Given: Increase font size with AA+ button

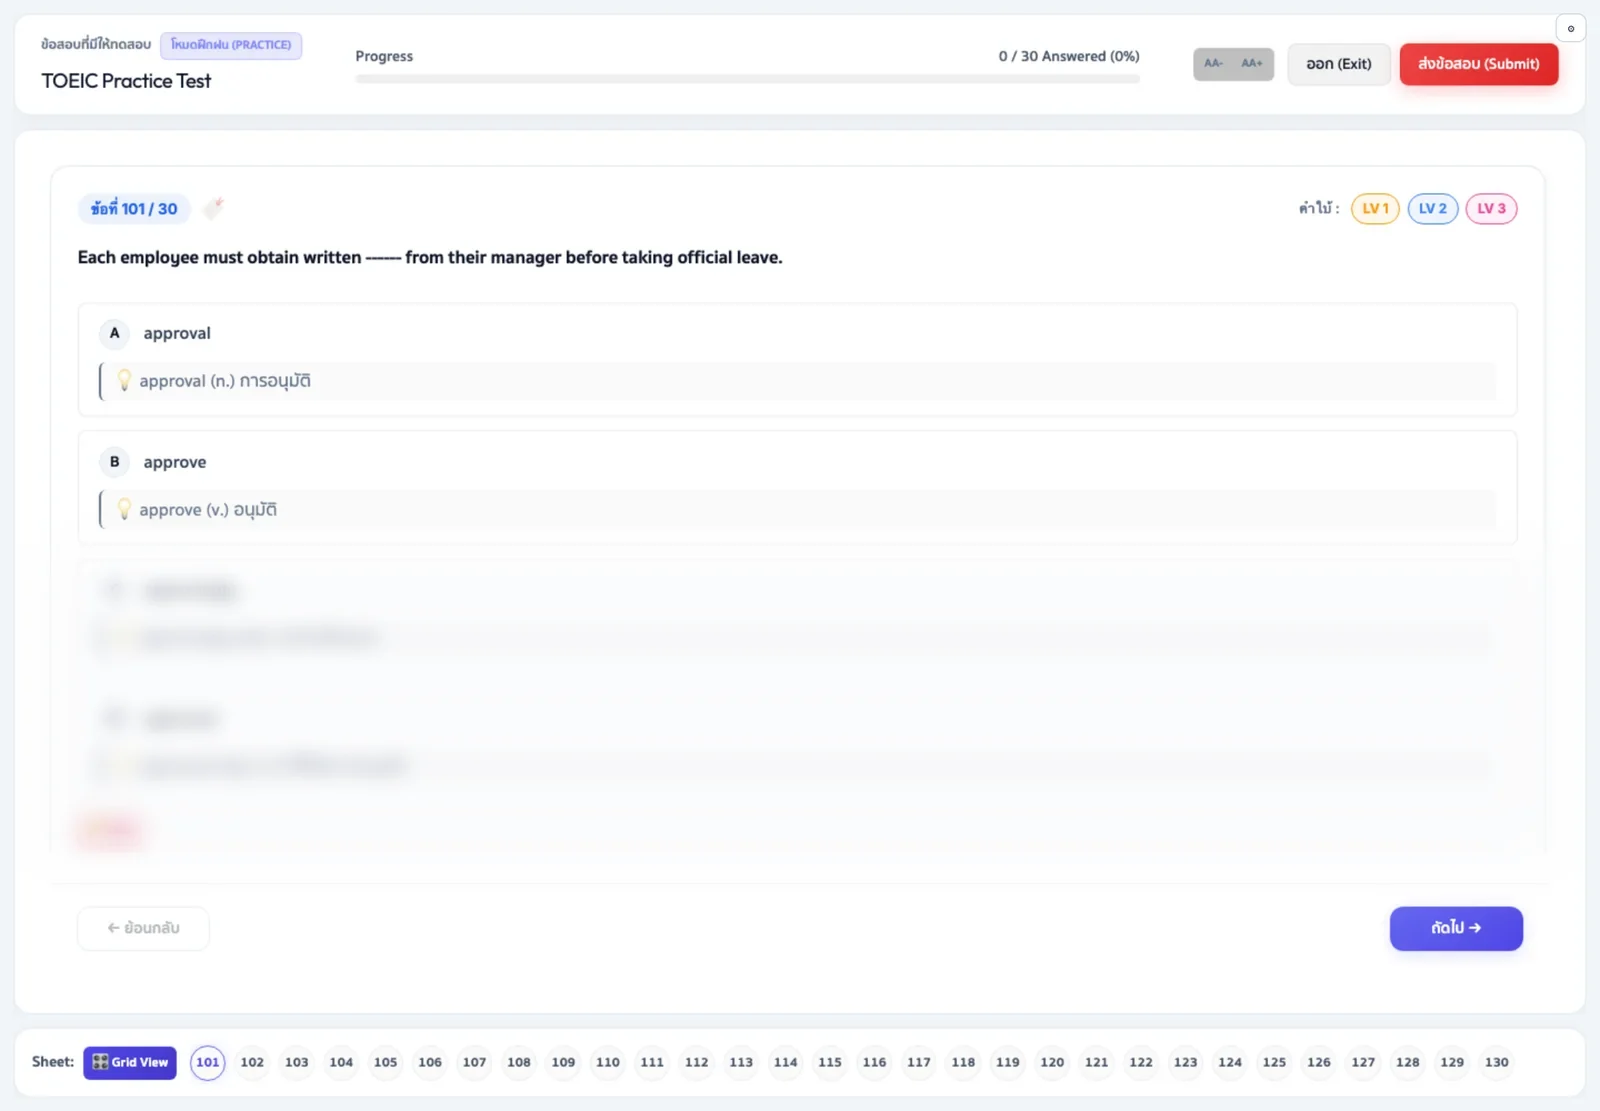Looking at the screenshot, I should [1252, 64].
